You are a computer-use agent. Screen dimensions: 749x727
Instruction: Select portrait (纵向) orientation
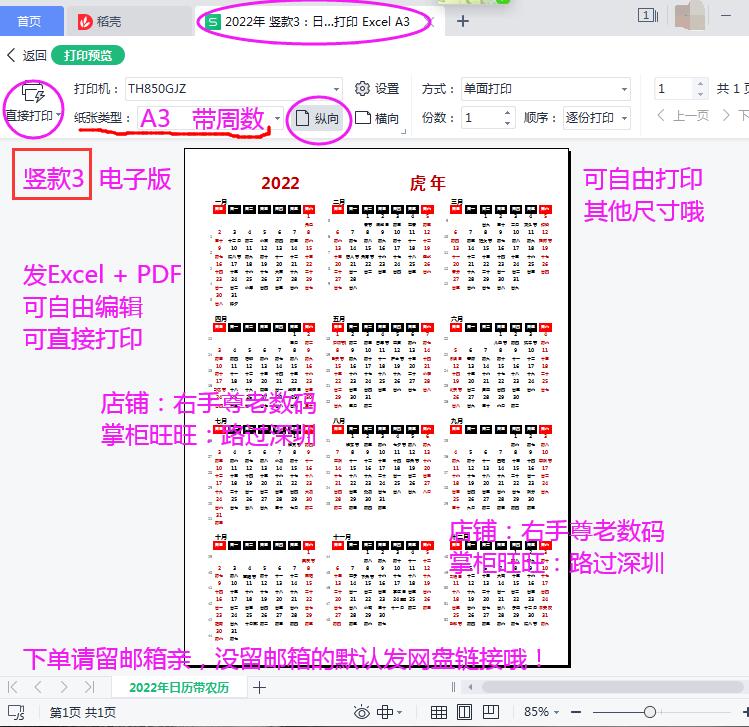click(317, 118)
